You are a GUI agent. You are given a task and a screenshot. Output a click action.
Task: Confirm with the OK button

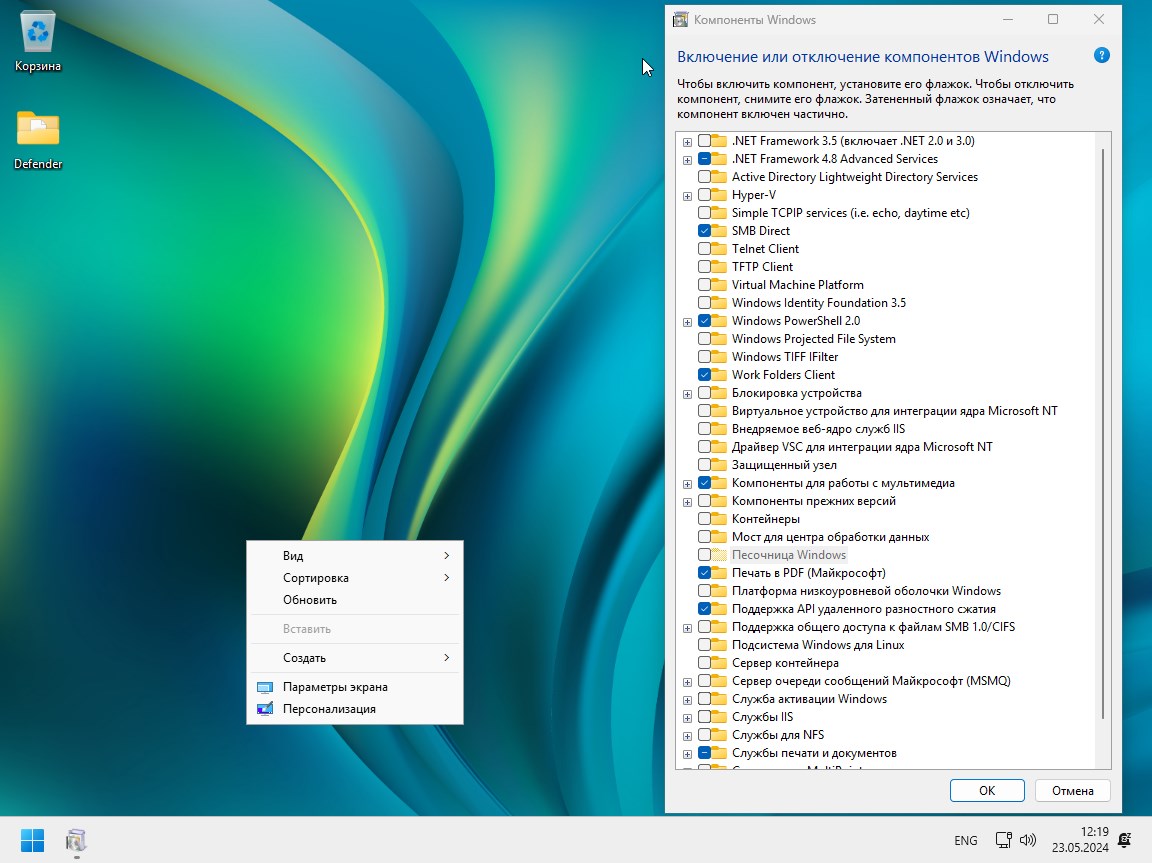(x=987, y=790)
